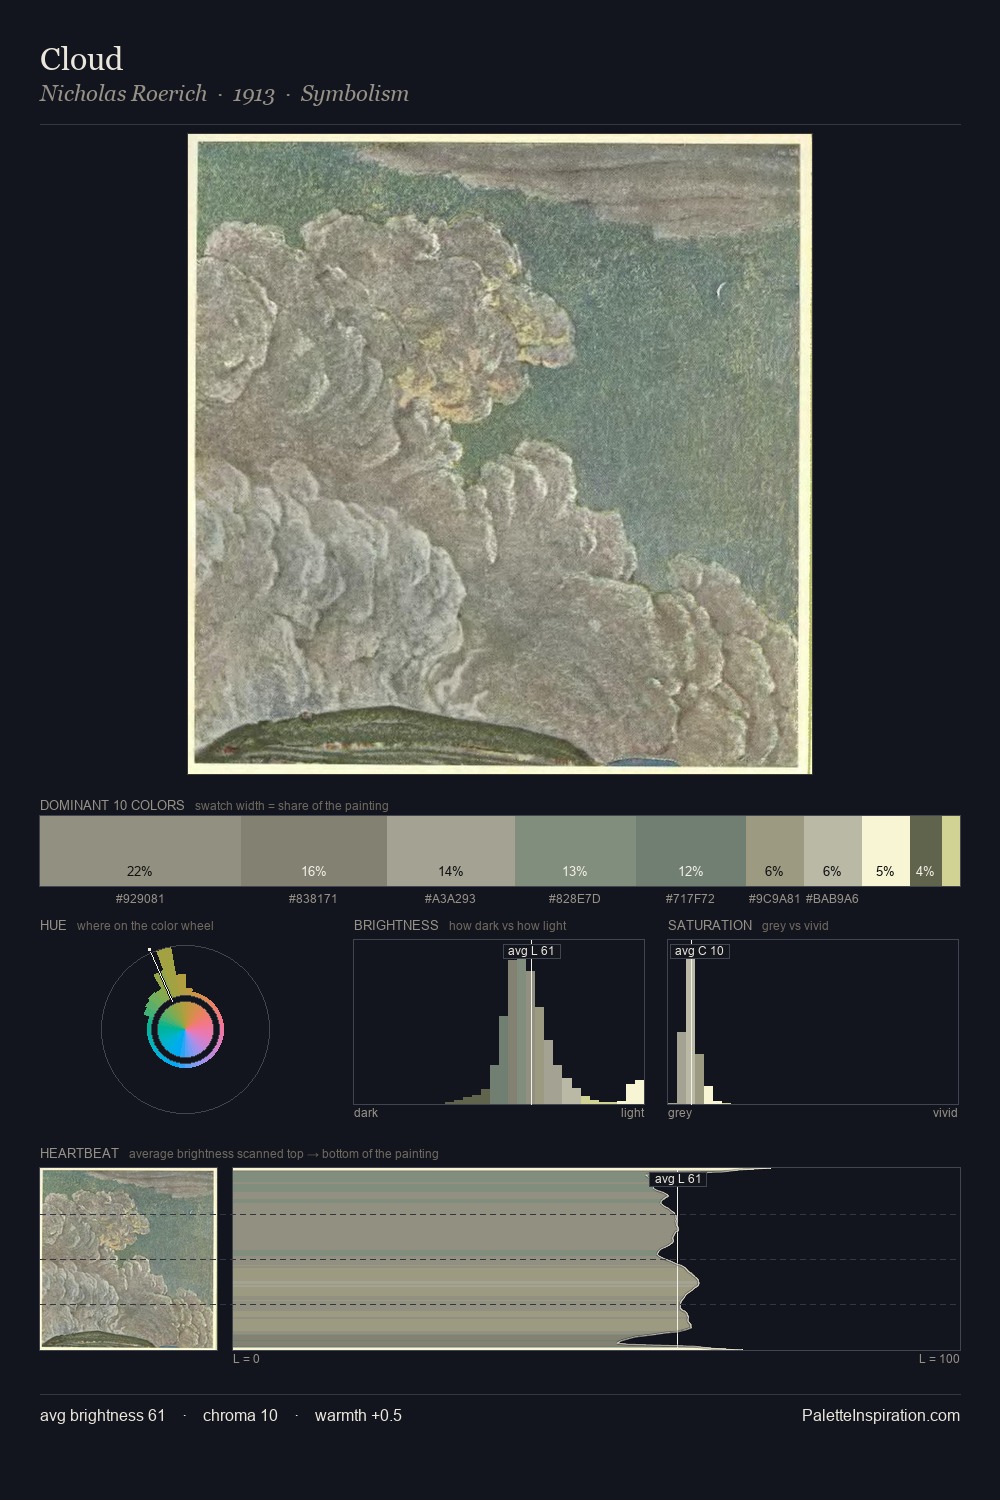The height and width of the screenshot is (1500, 1000).
Task: Click 'warmth +0.5' footer stat
Action: coord(358,1415)
